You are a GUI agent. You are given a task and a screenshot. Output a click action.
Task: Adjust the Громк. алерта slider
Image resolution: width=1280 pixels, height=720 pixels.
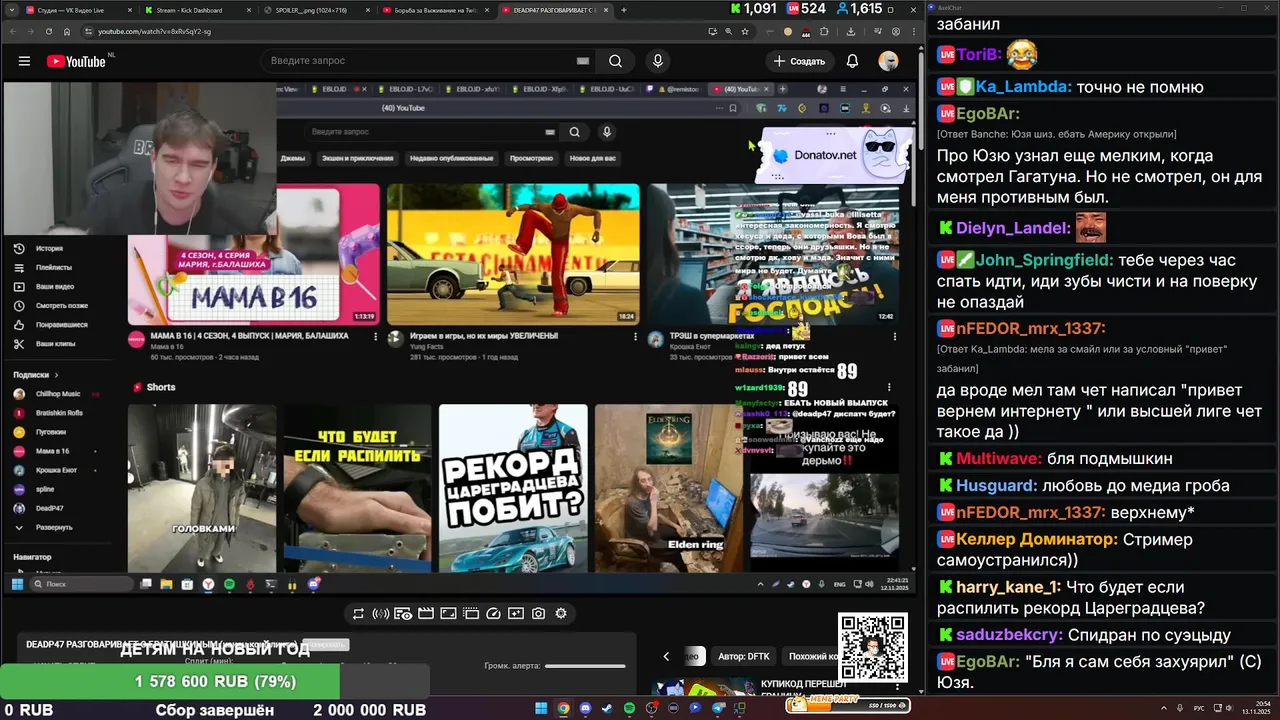tap(586, 666)
